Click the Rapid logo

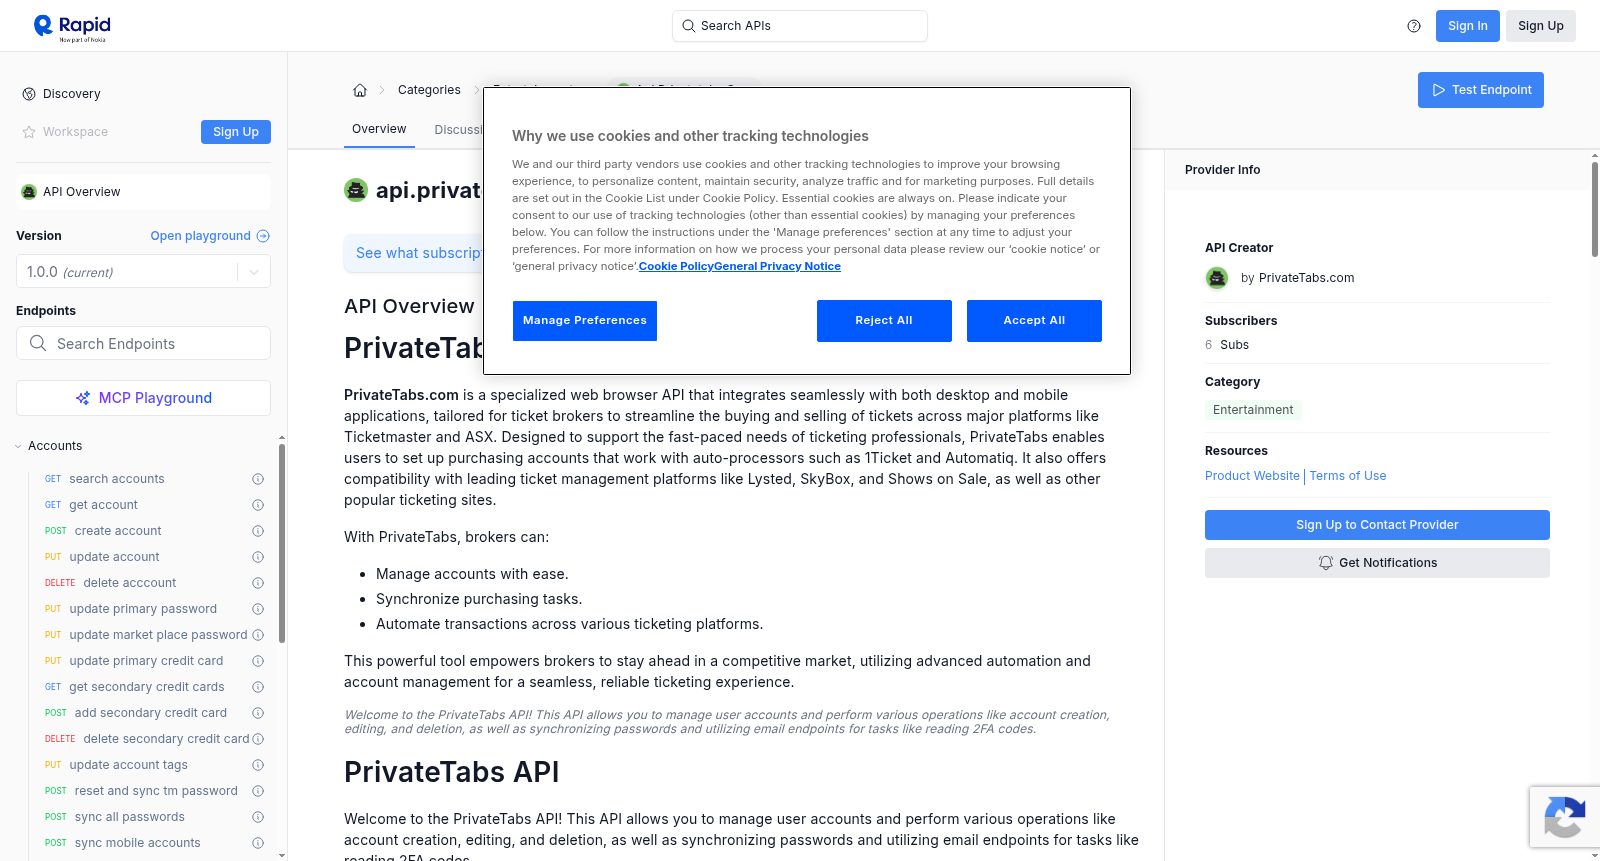pos(72,27)
